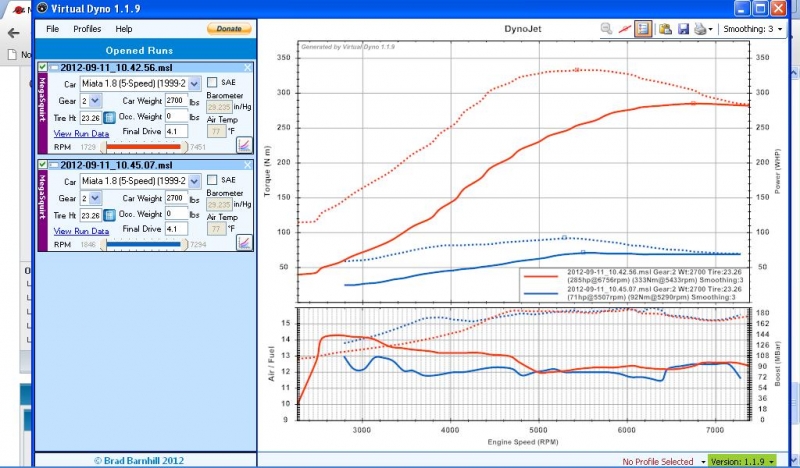Click the Brad Barnhill 2012 copyright link

coord(139,460)
